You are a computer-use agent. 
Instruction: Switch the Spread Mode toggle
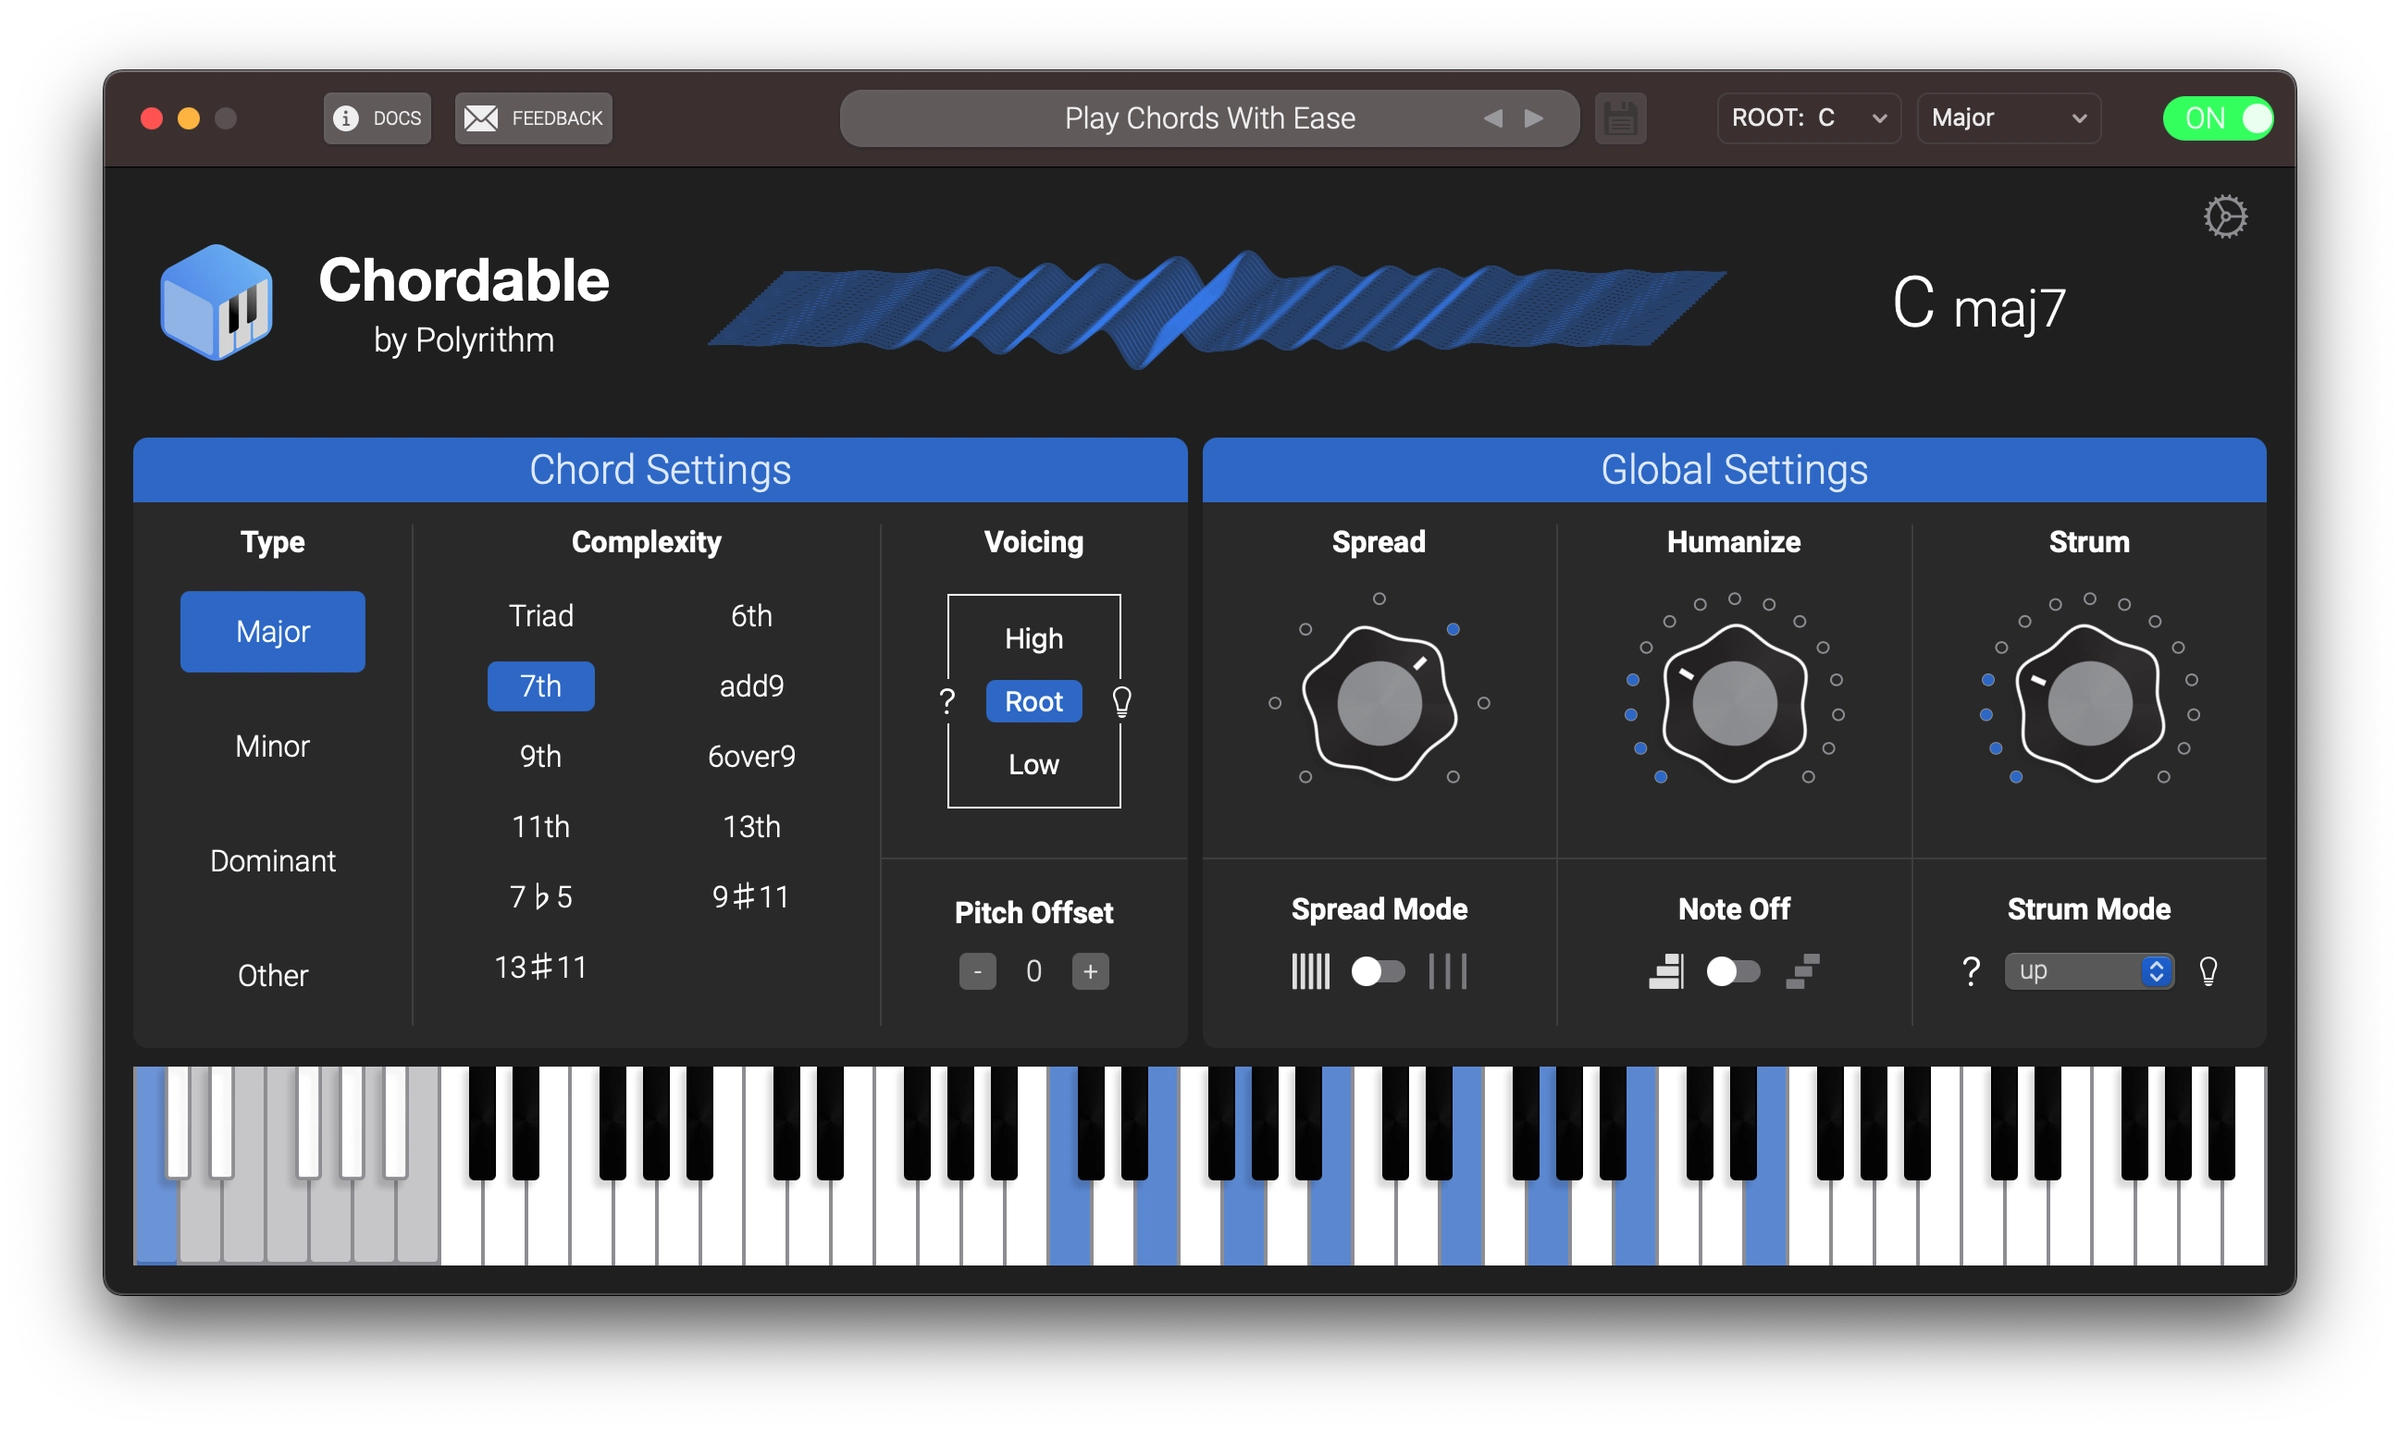coord(1379,970)
